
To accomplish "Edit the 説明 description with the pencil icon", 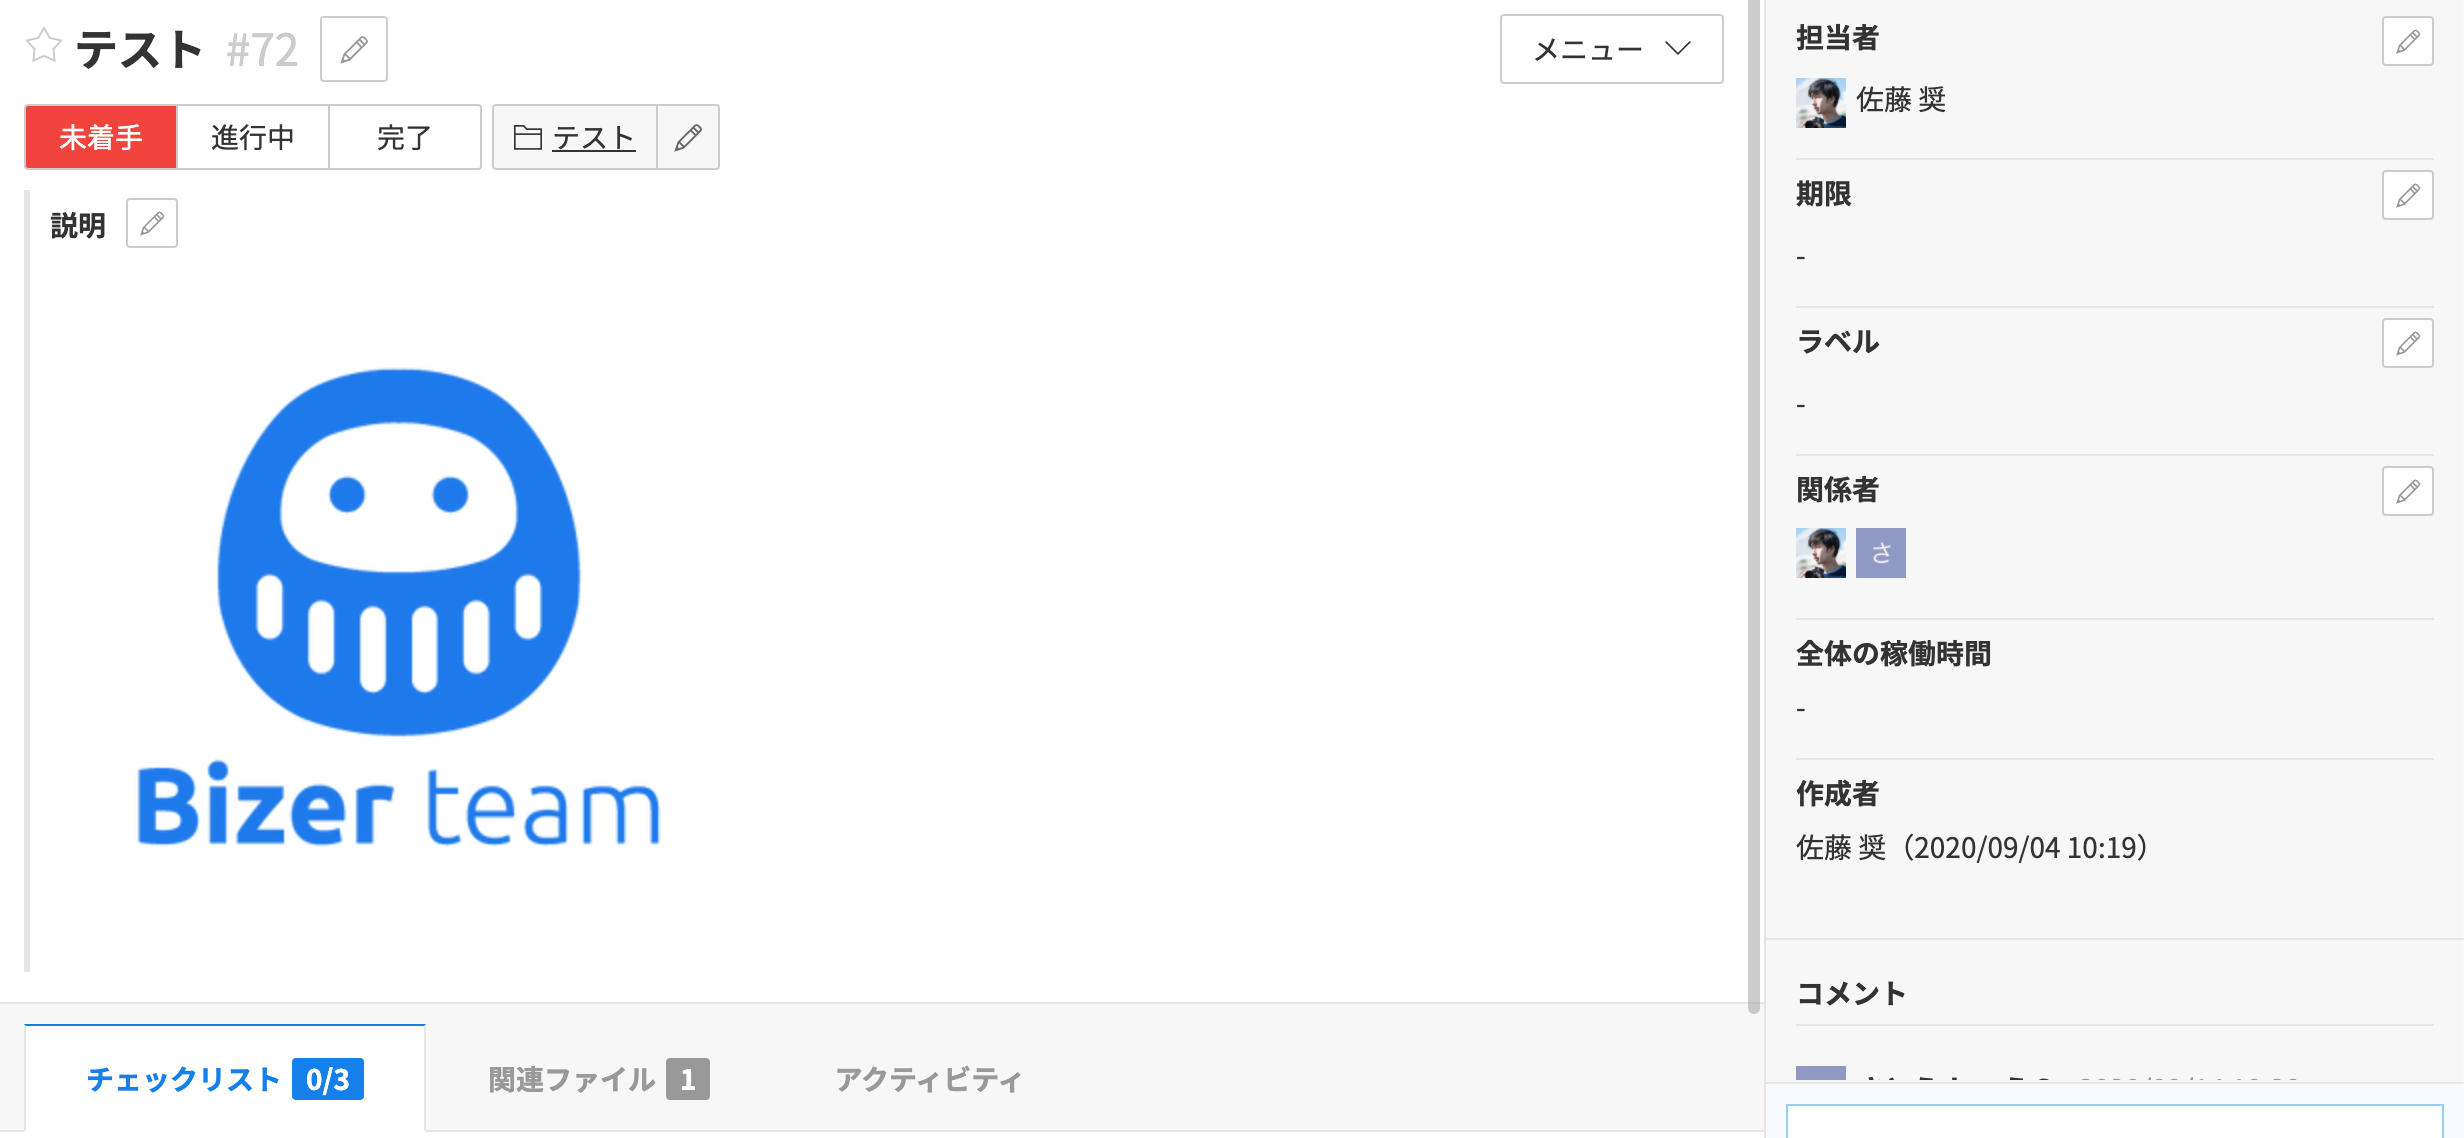I will 152,222.
